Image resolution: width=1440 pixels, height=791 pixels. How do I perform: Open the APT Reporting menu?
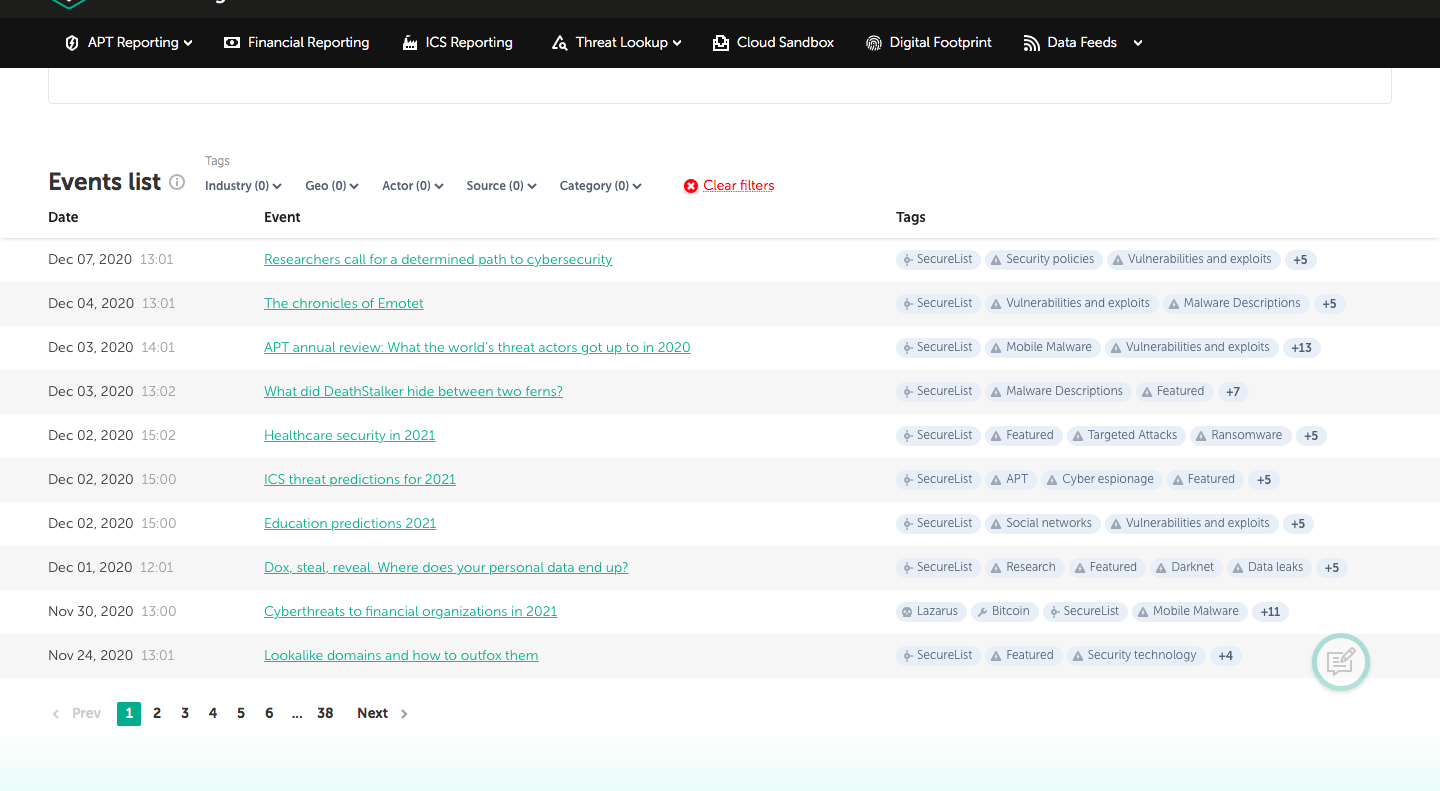tap(140, 43)
